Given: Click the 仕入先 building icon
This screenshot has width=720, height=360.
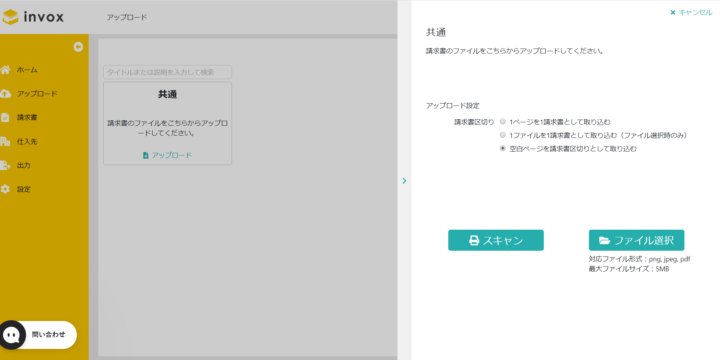Looking at the screenshot, I should tap(5, 141).
